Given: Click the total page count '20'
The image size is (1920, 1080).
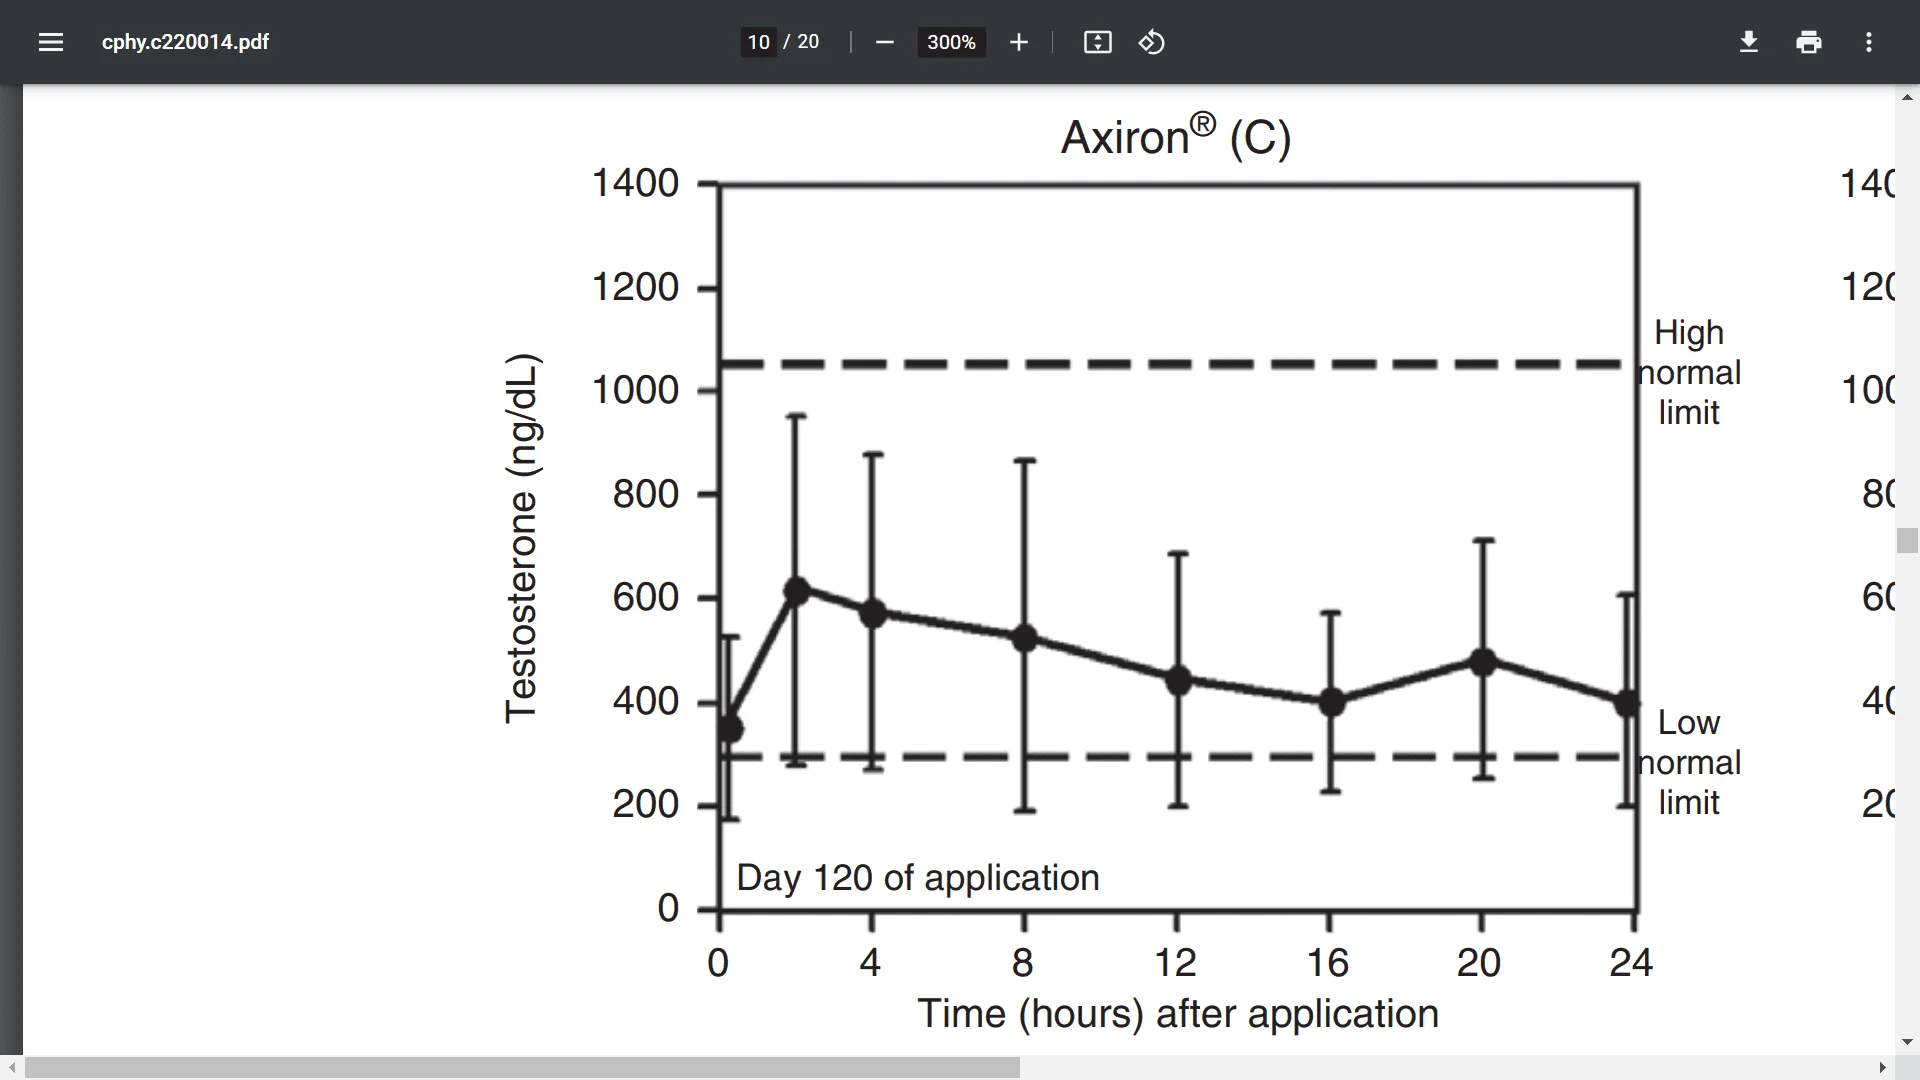Looking at the screenshot, I should [x=808, y=42].
